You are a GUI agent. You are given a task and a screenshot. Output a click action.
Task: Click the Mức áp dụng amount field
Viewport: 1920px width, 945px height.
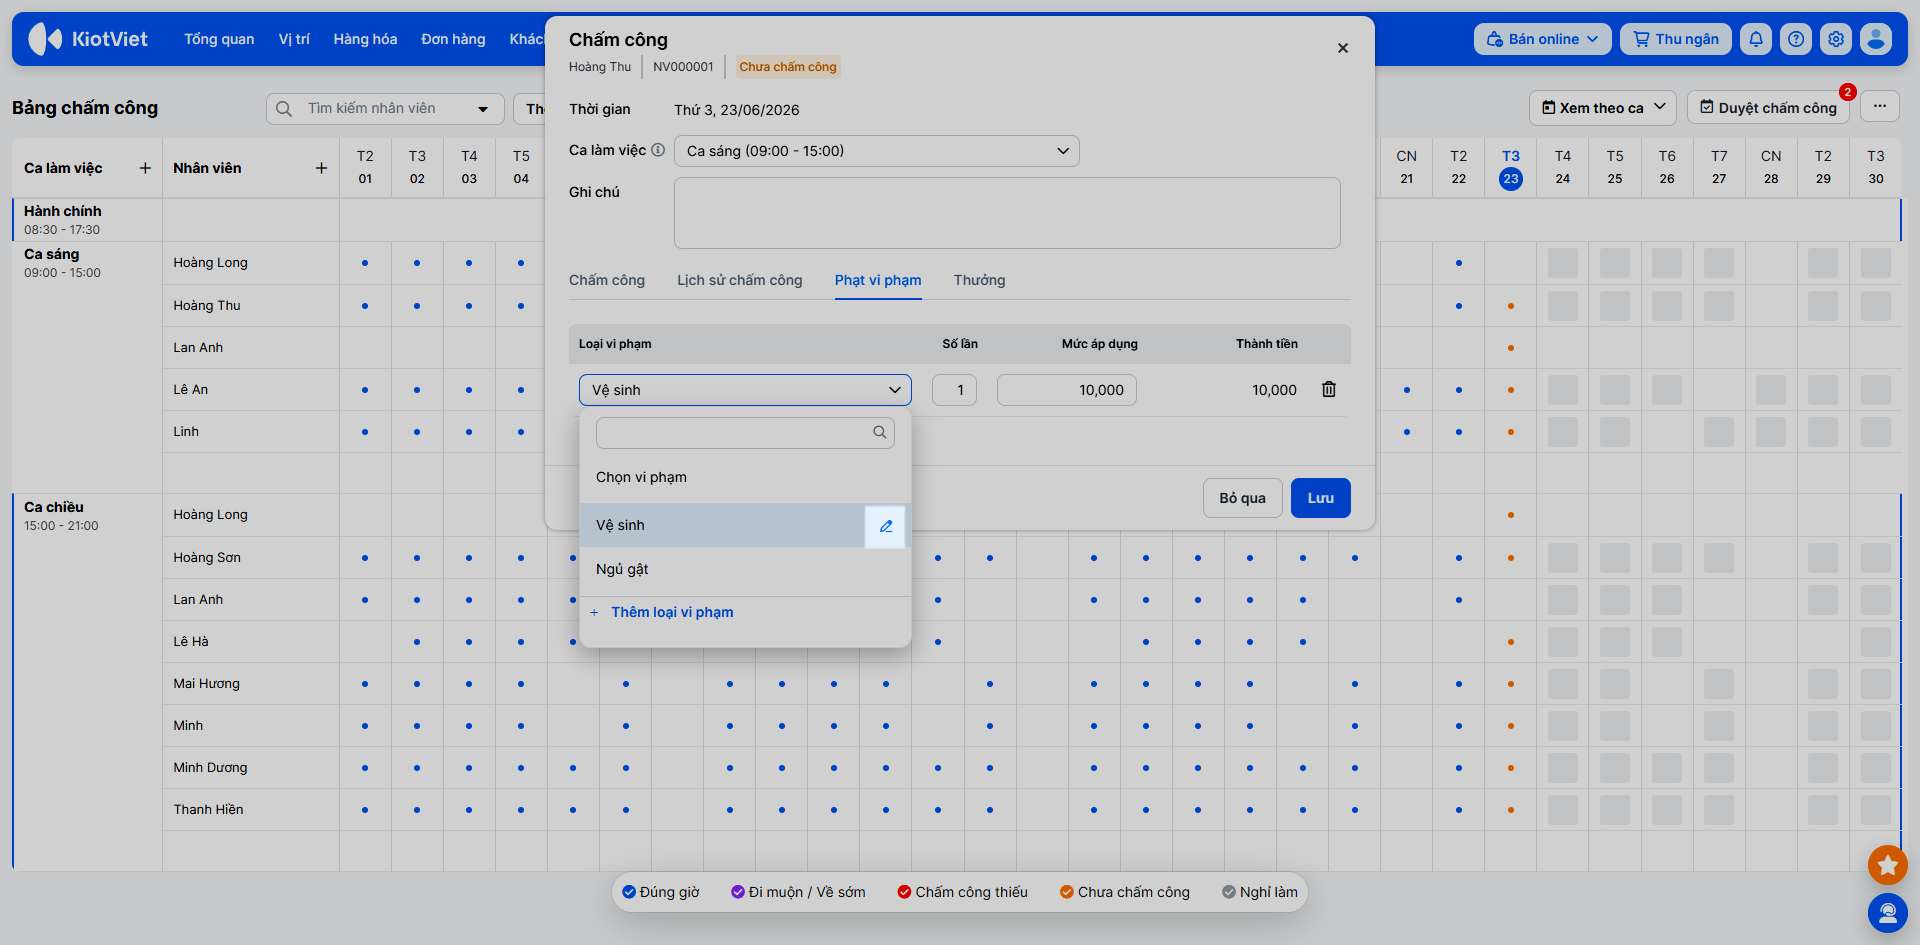pyautogui.click(x=1067, y=390)
